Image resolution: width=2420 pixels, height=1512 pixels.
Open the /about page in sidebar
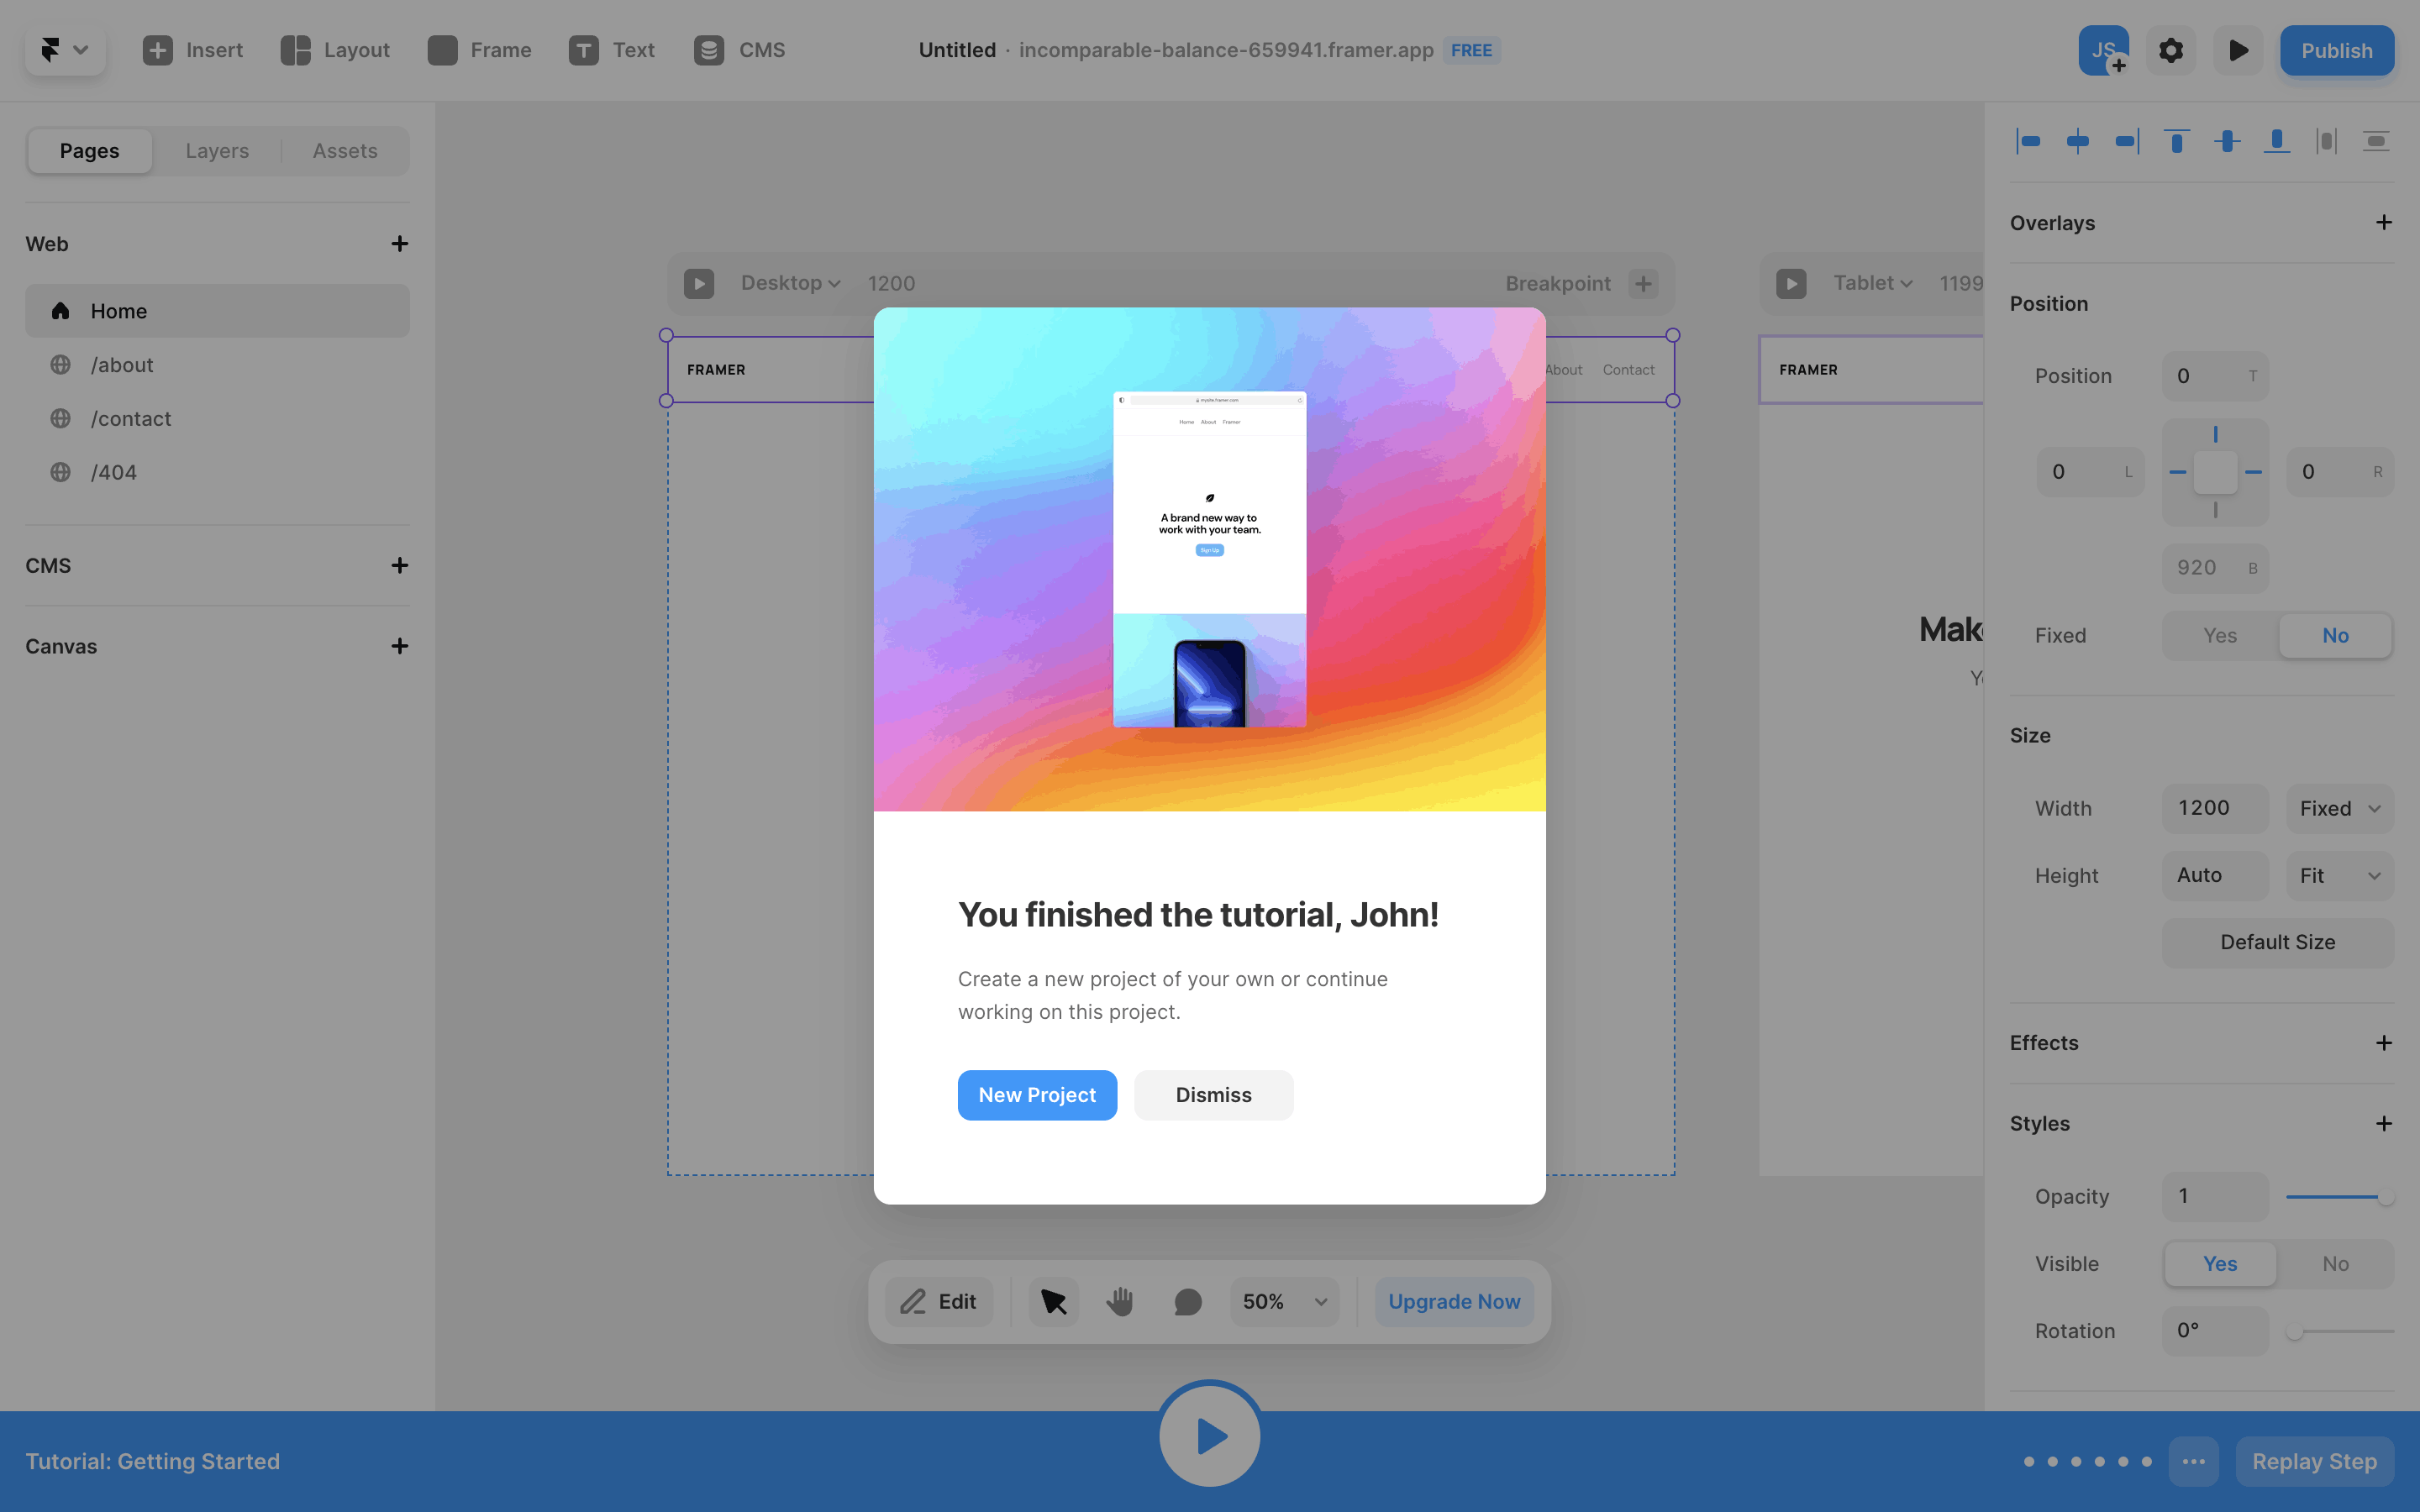(122, 365)
